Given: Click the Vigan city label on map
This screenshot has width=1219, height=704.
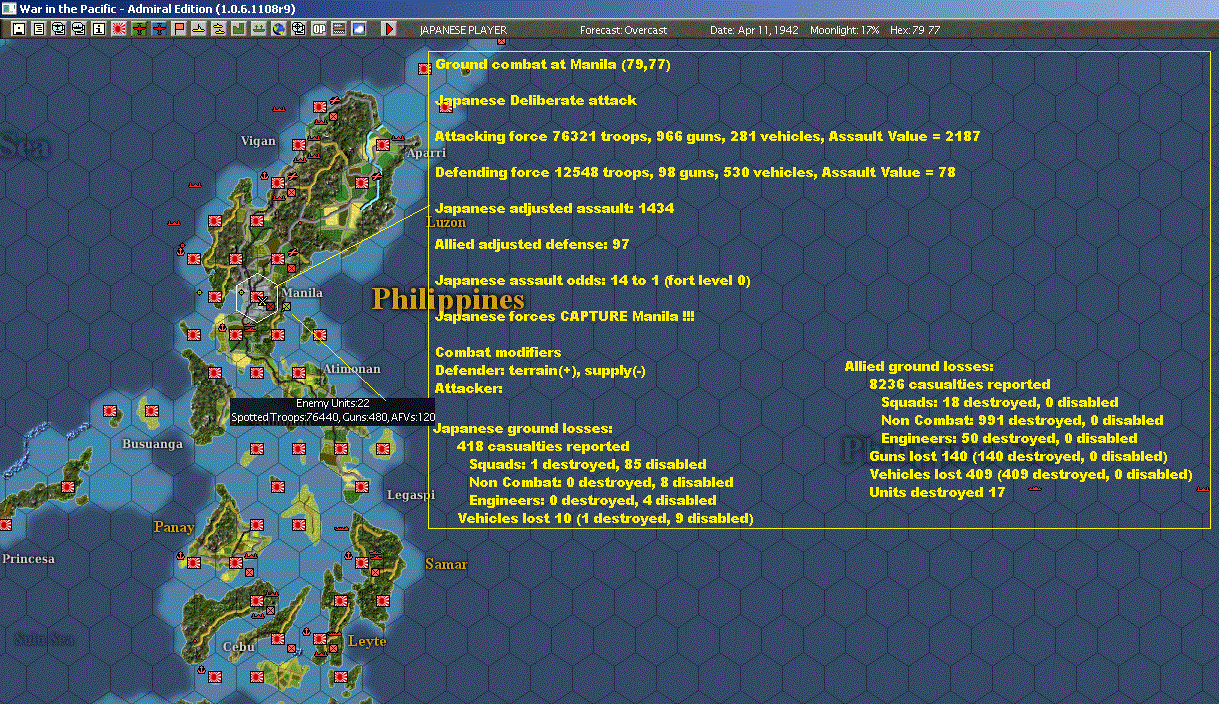Looking at the screenshot, I should point(258,141).
